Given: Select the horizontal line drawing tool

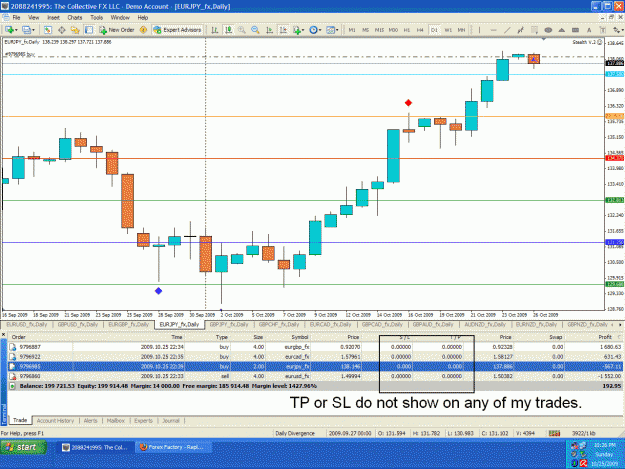Looking at the screenshot, I should 493,30.
